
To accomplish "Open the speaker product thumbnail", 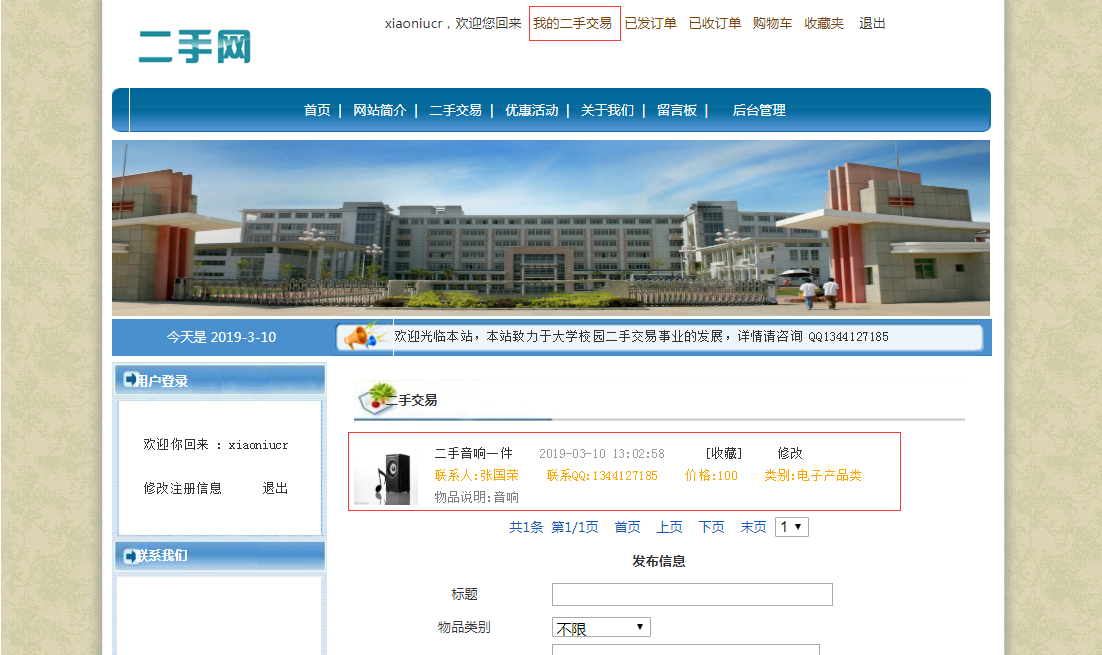I will pyautogui.click(x=387, y=477).
